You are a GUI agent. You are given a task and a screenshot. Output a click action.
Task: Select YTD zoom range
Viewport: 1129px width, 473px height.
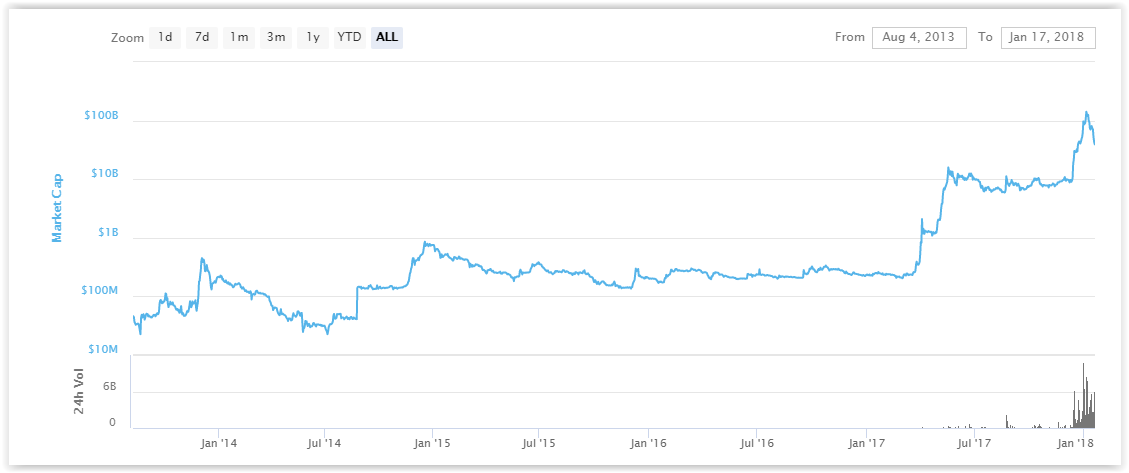[349, 37]
